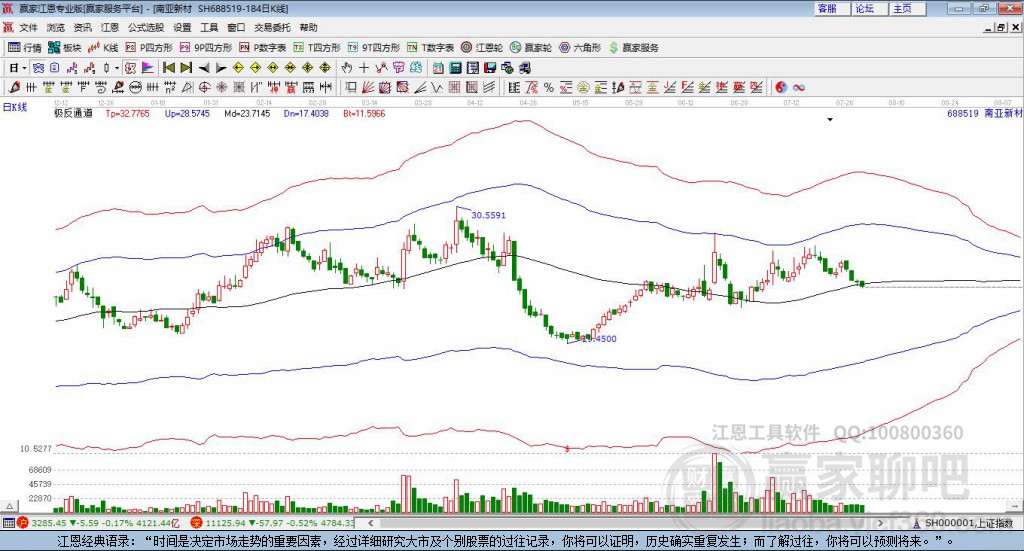This screenshot has width=1024, height=551.
Task: Open the calendar icon in toolbar
Action: point(438,68)
